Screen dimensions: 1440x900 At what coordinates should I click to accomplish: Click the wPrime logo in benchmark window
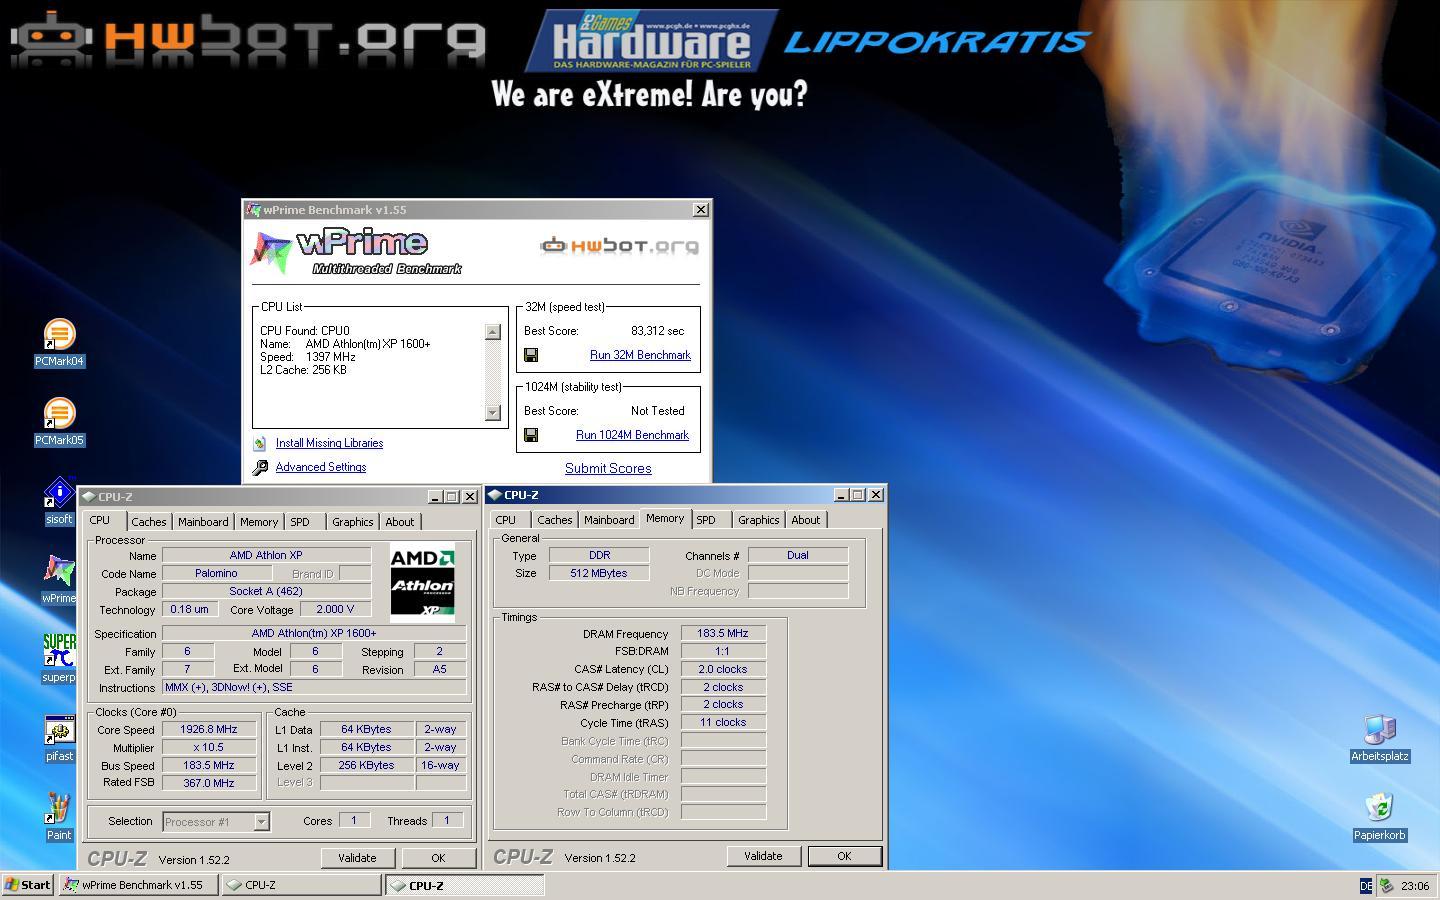[356, 252]
